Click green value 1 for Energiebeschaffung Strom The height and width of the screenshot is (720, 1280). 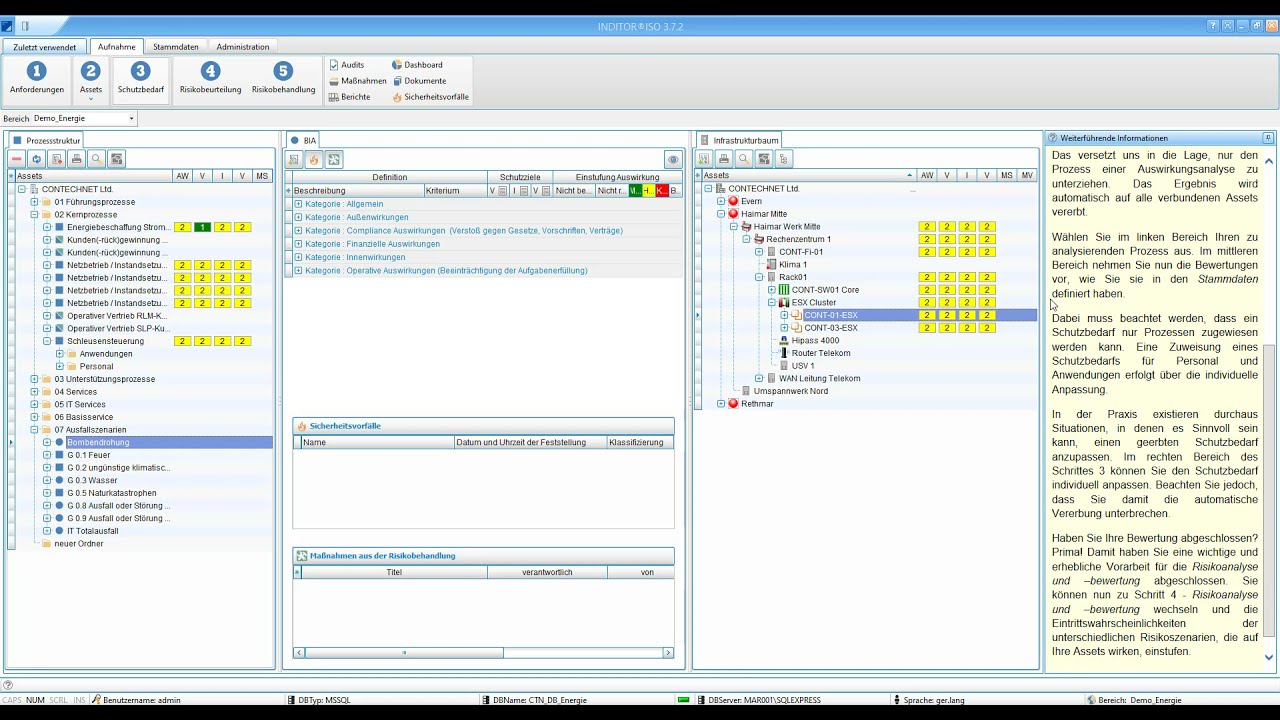(x=202, y=227)
